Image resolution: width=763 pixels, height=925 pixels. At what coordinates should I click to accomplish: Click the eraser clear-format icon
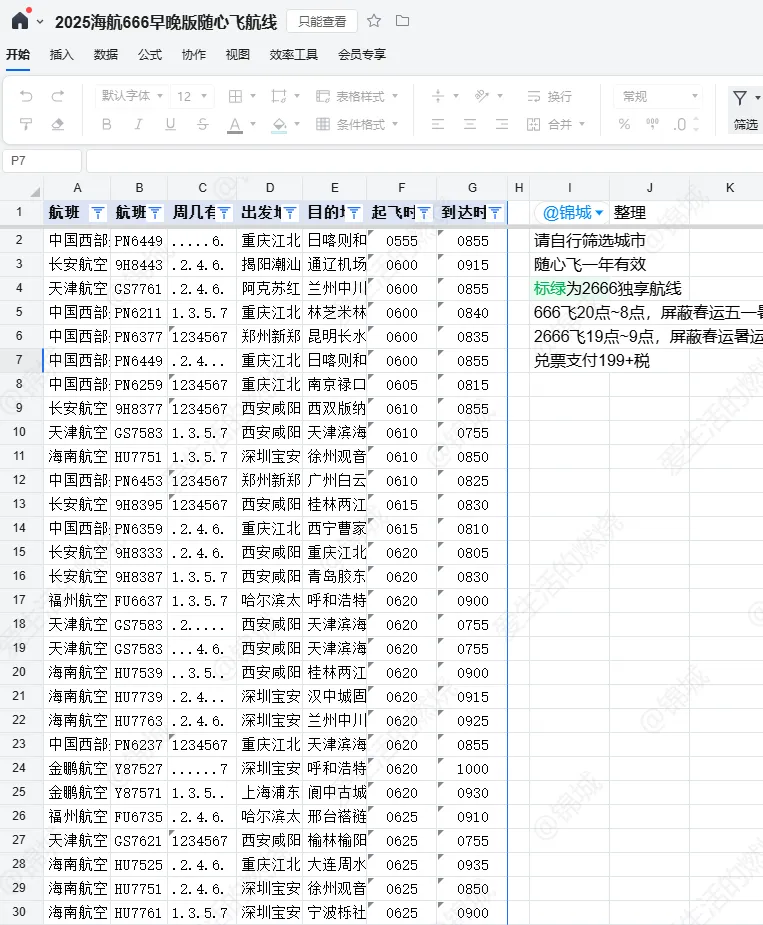[x=57, y=124]
